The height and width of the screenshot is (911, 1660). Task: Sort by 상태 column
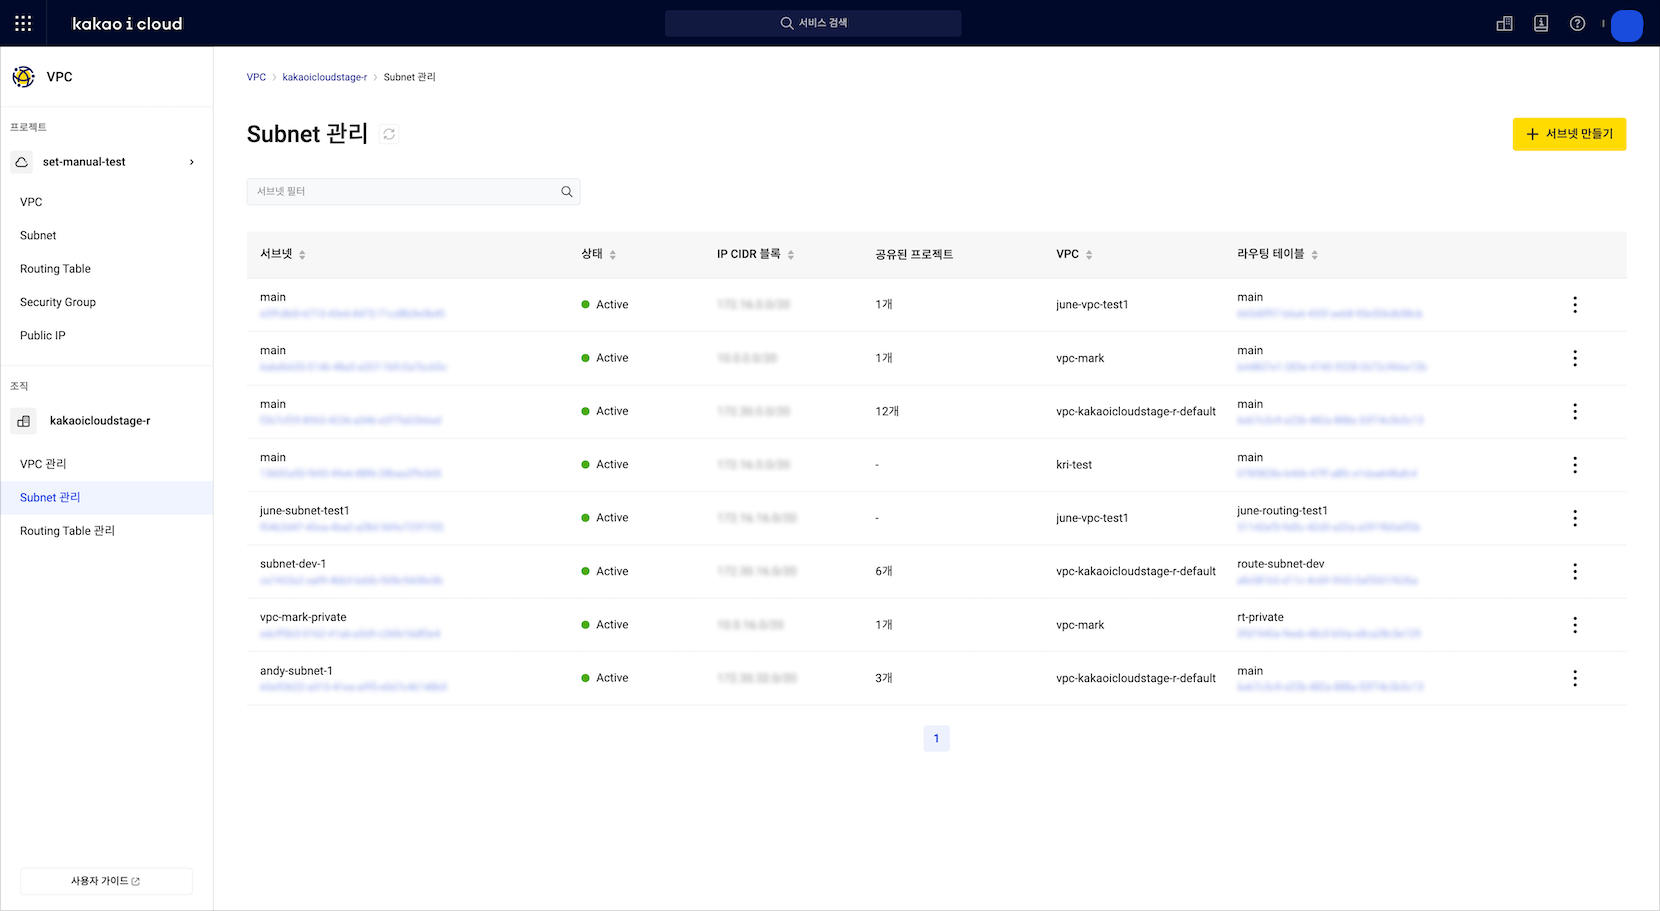tap(613, 255)
